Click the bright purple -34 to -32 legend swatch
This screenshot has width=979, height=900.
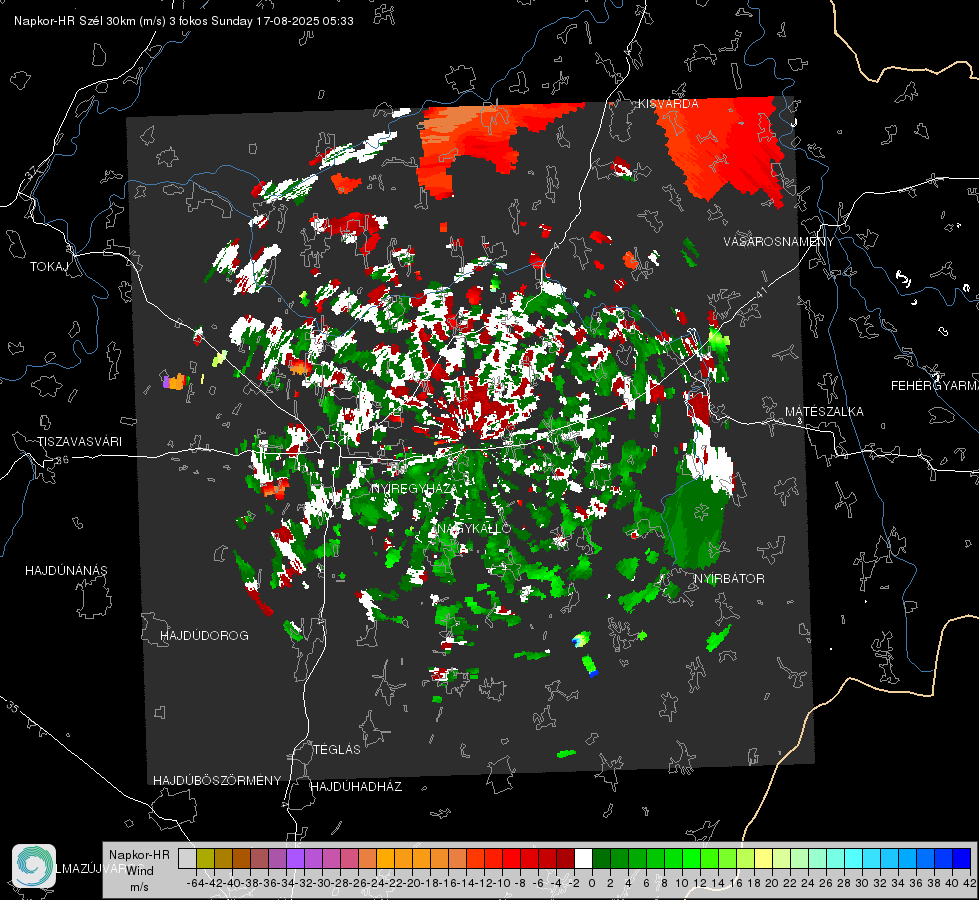click(x=295, y=858)
